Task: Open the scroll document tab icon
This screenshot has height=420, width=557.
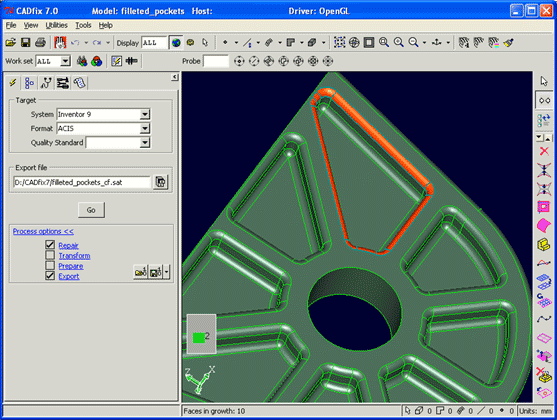Action: [80, 83]
